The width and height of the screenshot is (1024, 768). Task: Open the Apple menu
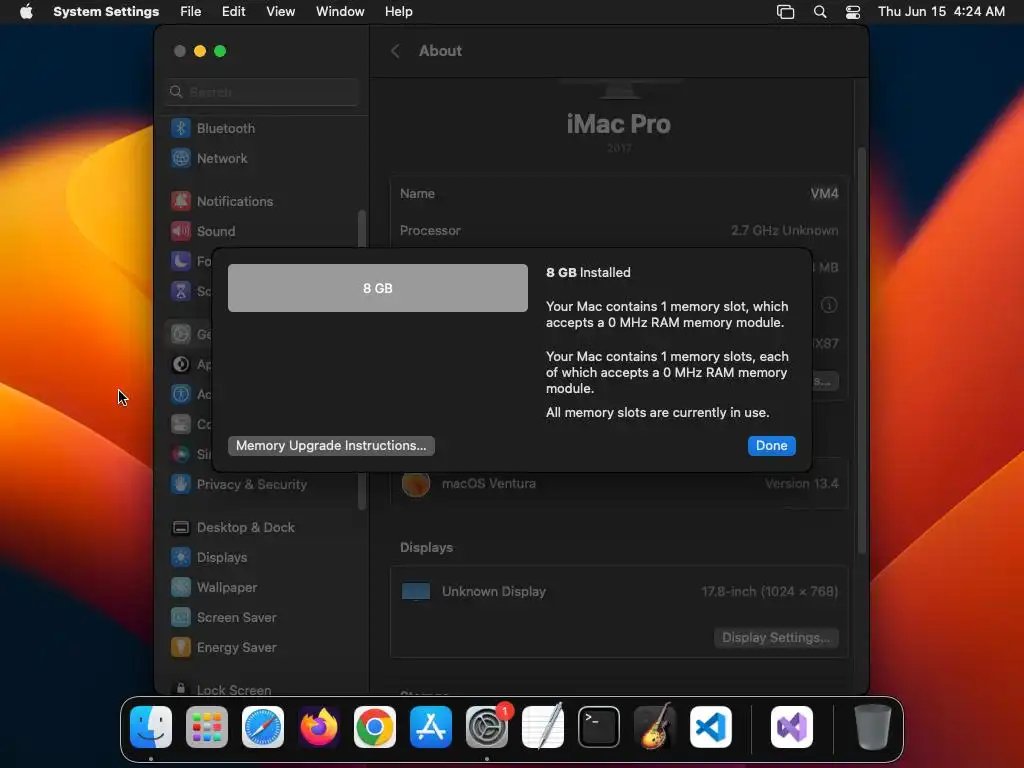point(26,12)
